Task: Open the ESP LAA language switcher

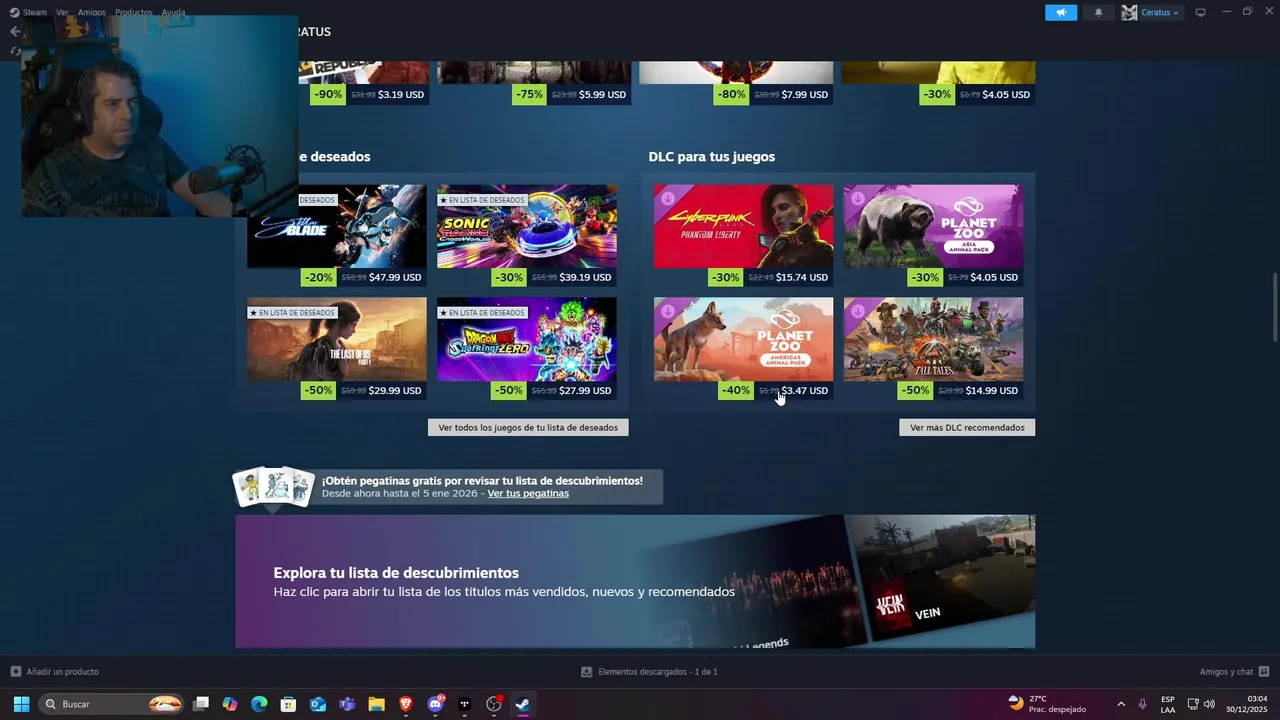Action: coord(1168,704)
